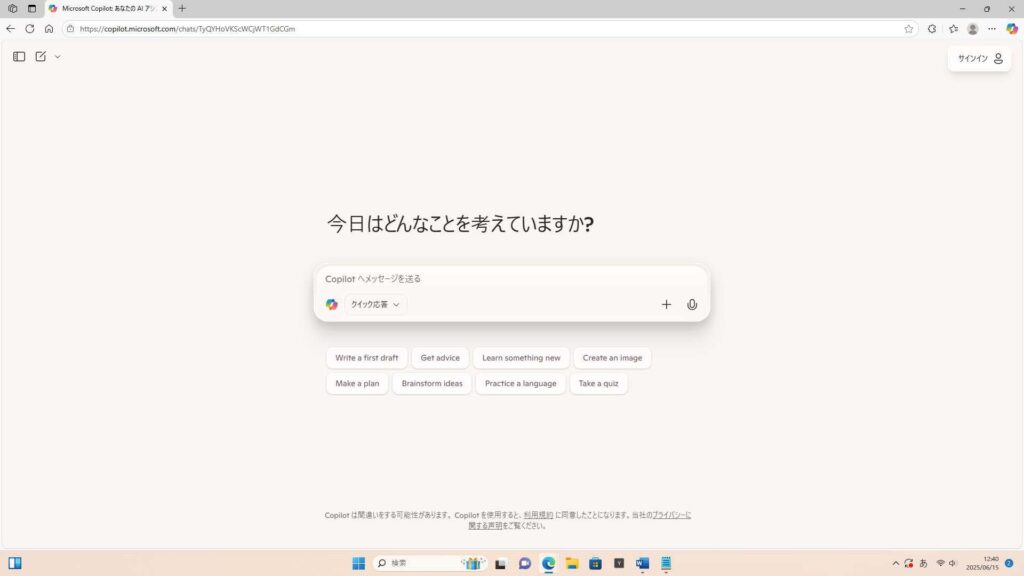
Task: Select the Microsoft Copilot browser tab
Action: click(108, 8)
